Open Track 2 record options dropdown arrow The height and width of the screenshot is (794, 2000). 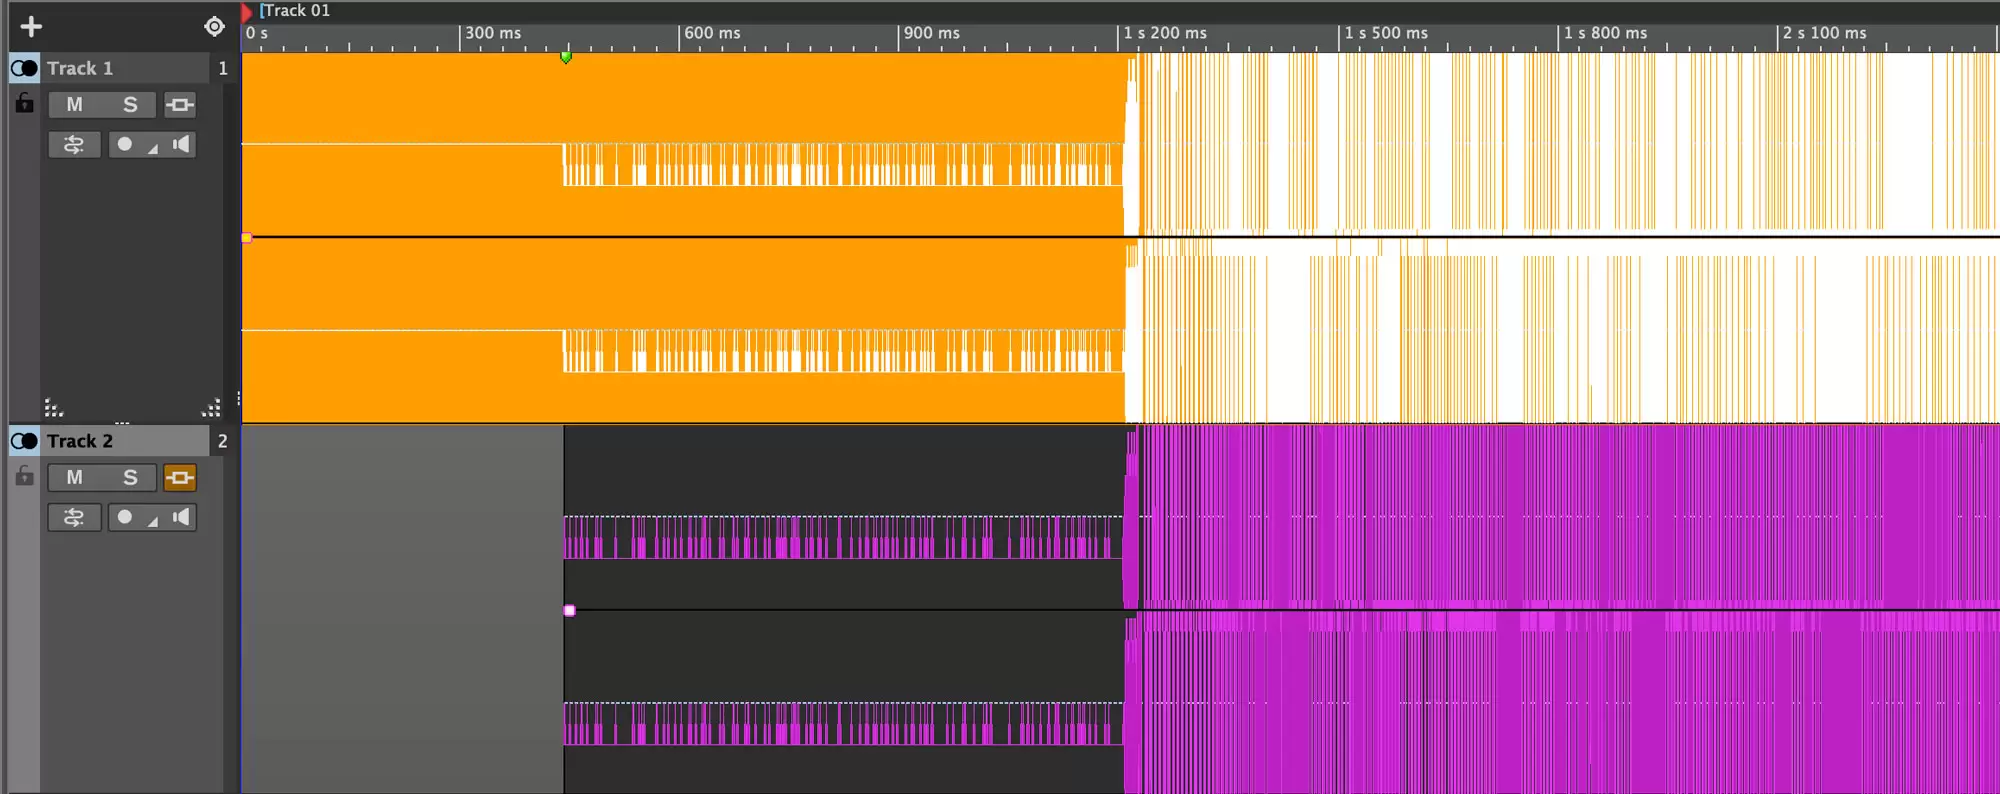point(153,521)
